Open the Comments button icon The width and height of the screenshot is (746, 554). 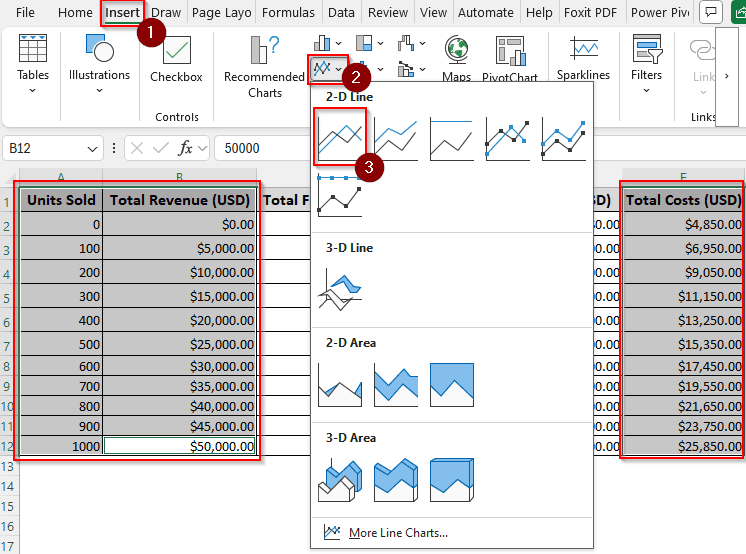tap(711, 12)
